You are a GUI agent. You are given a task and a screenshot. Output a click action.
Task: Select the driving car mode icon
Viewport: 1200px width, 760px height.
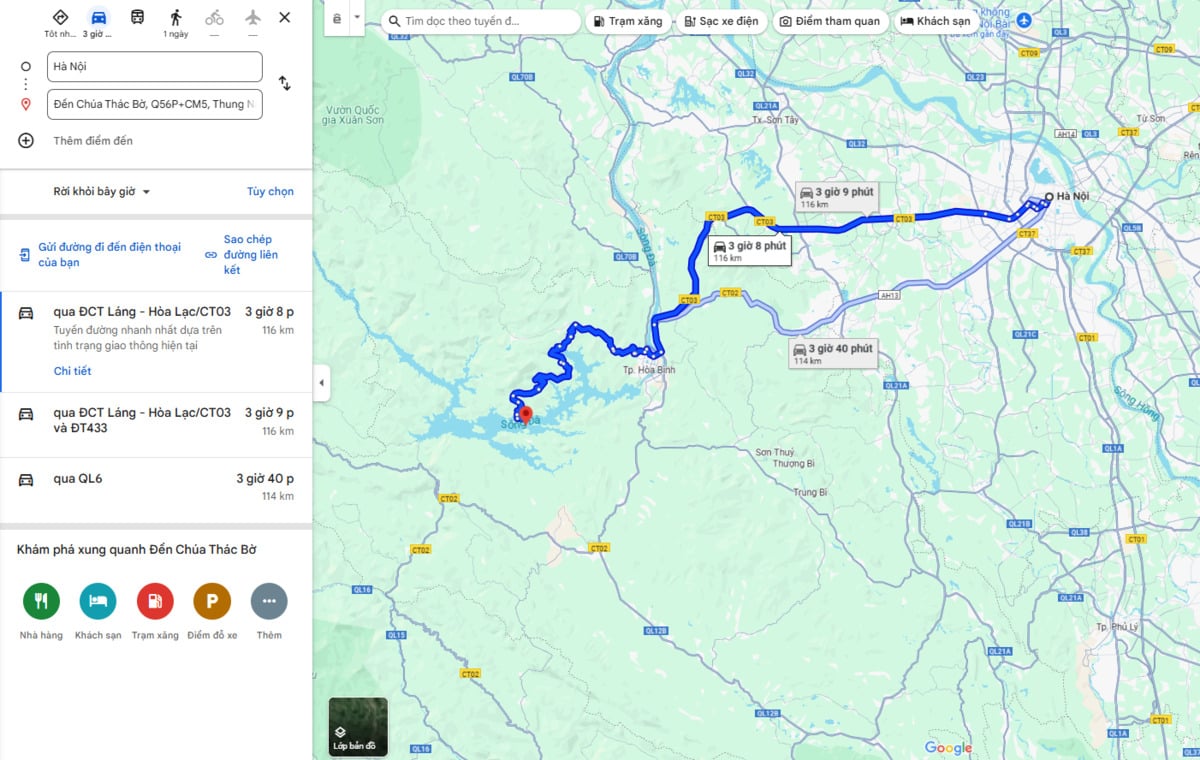tap(98, 17)
